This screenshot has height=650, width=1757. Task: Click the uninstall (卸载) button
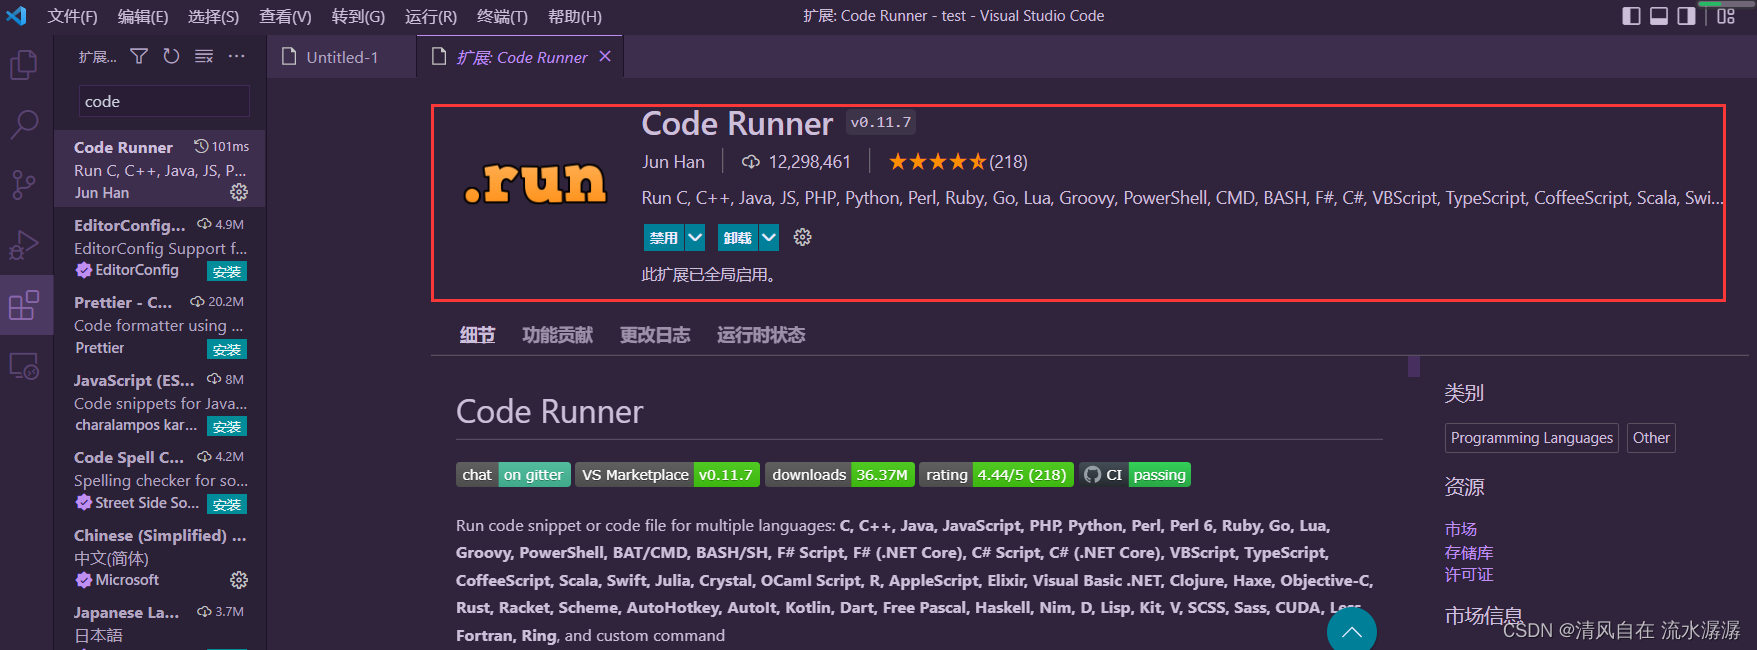738,237
